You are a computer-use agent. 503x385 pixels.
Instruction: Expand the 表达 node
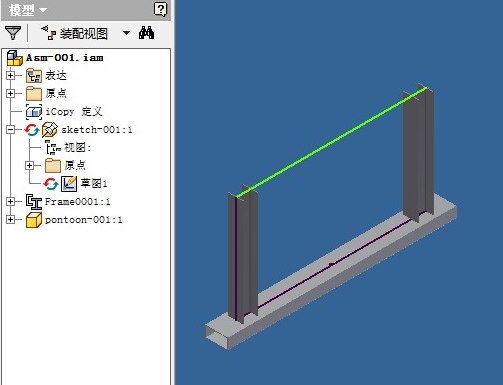(x=10, y=76)
